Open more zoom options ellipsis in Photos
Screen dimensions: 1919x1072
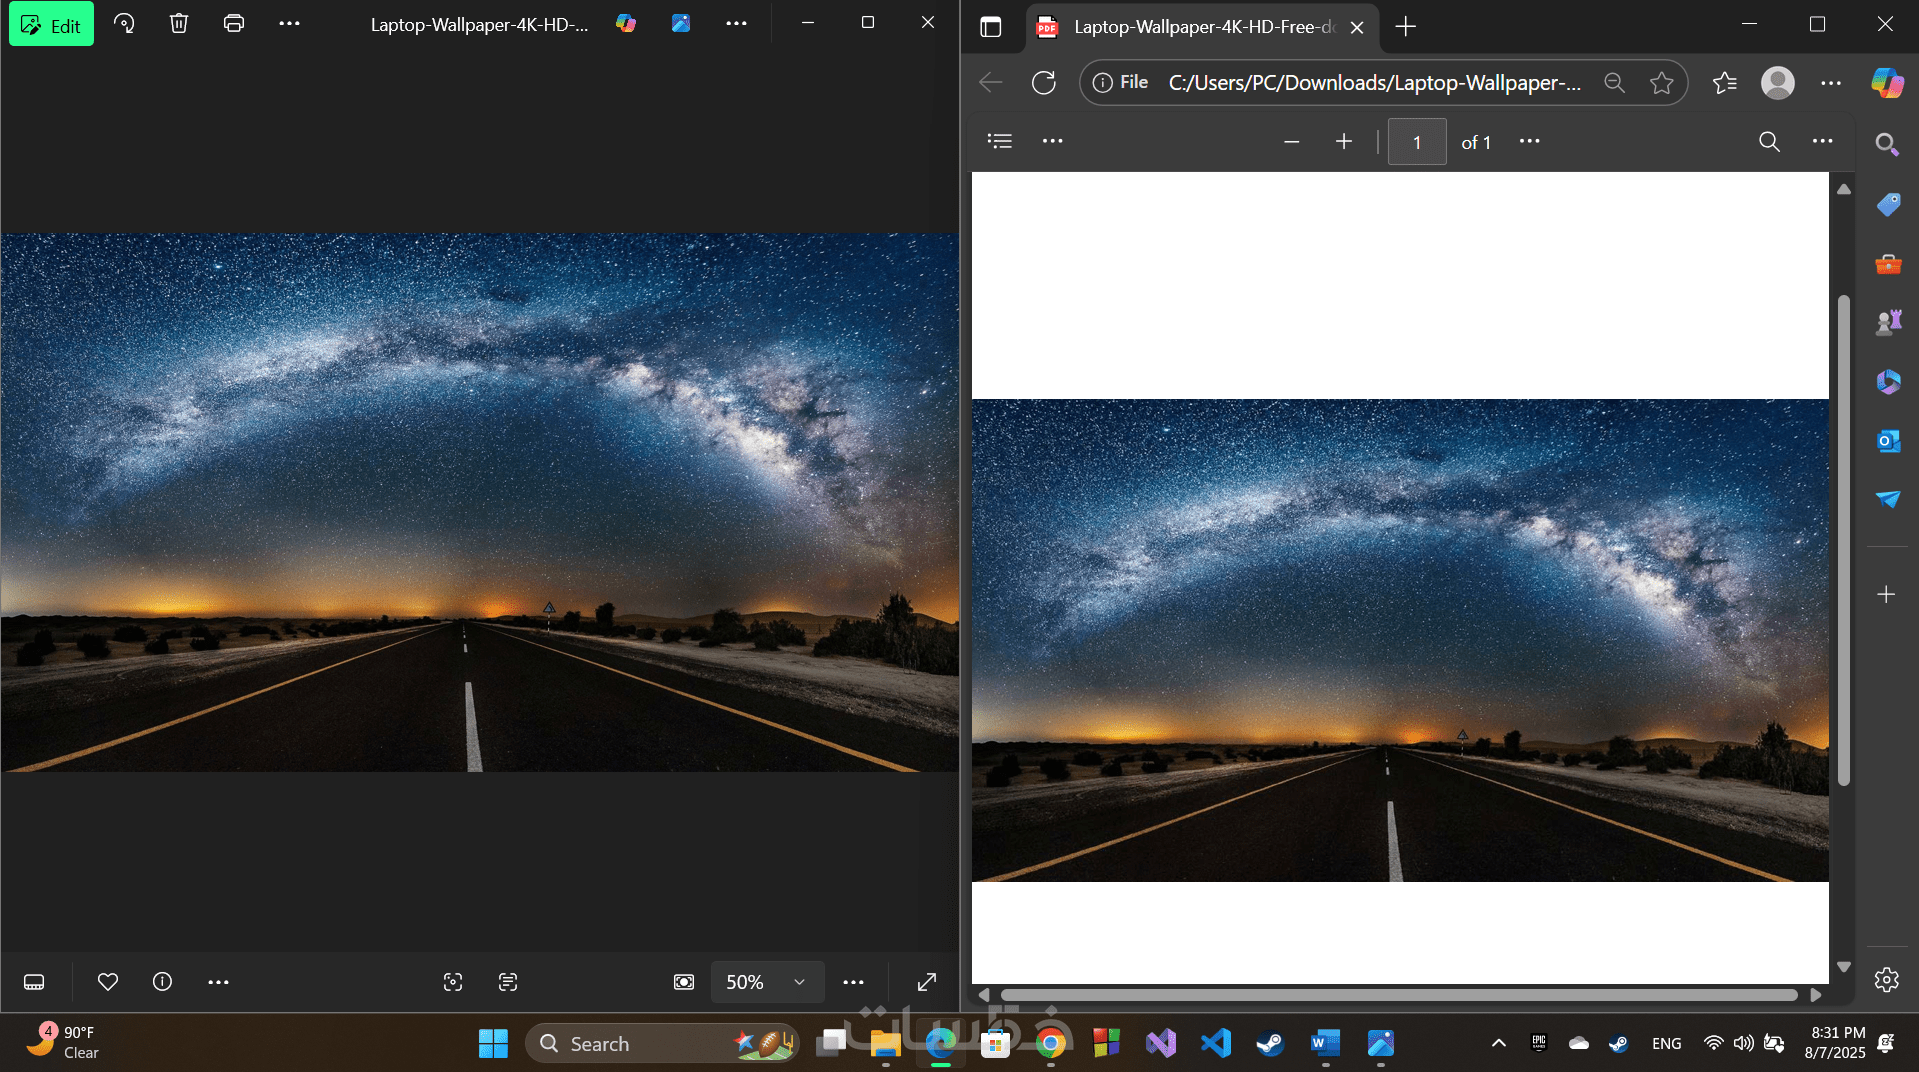coord(853,982)
